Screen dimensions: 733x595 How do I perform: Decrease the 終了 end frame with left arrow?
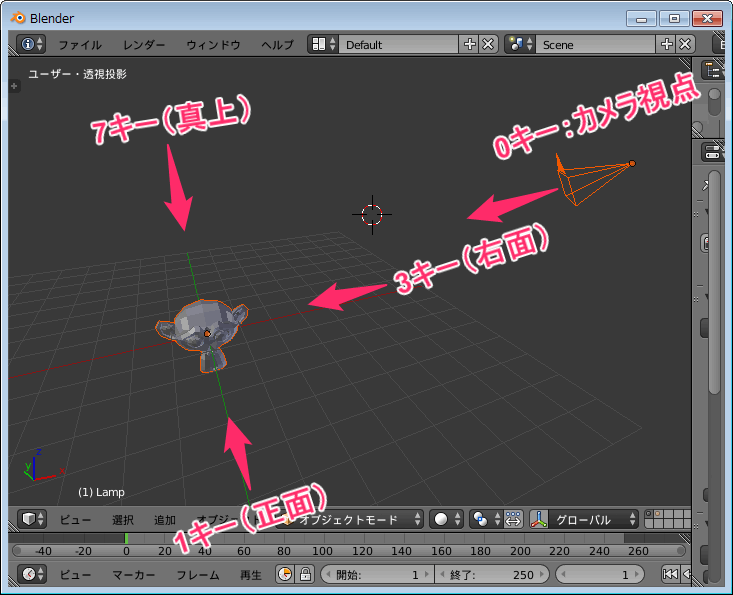click(442, 574)
